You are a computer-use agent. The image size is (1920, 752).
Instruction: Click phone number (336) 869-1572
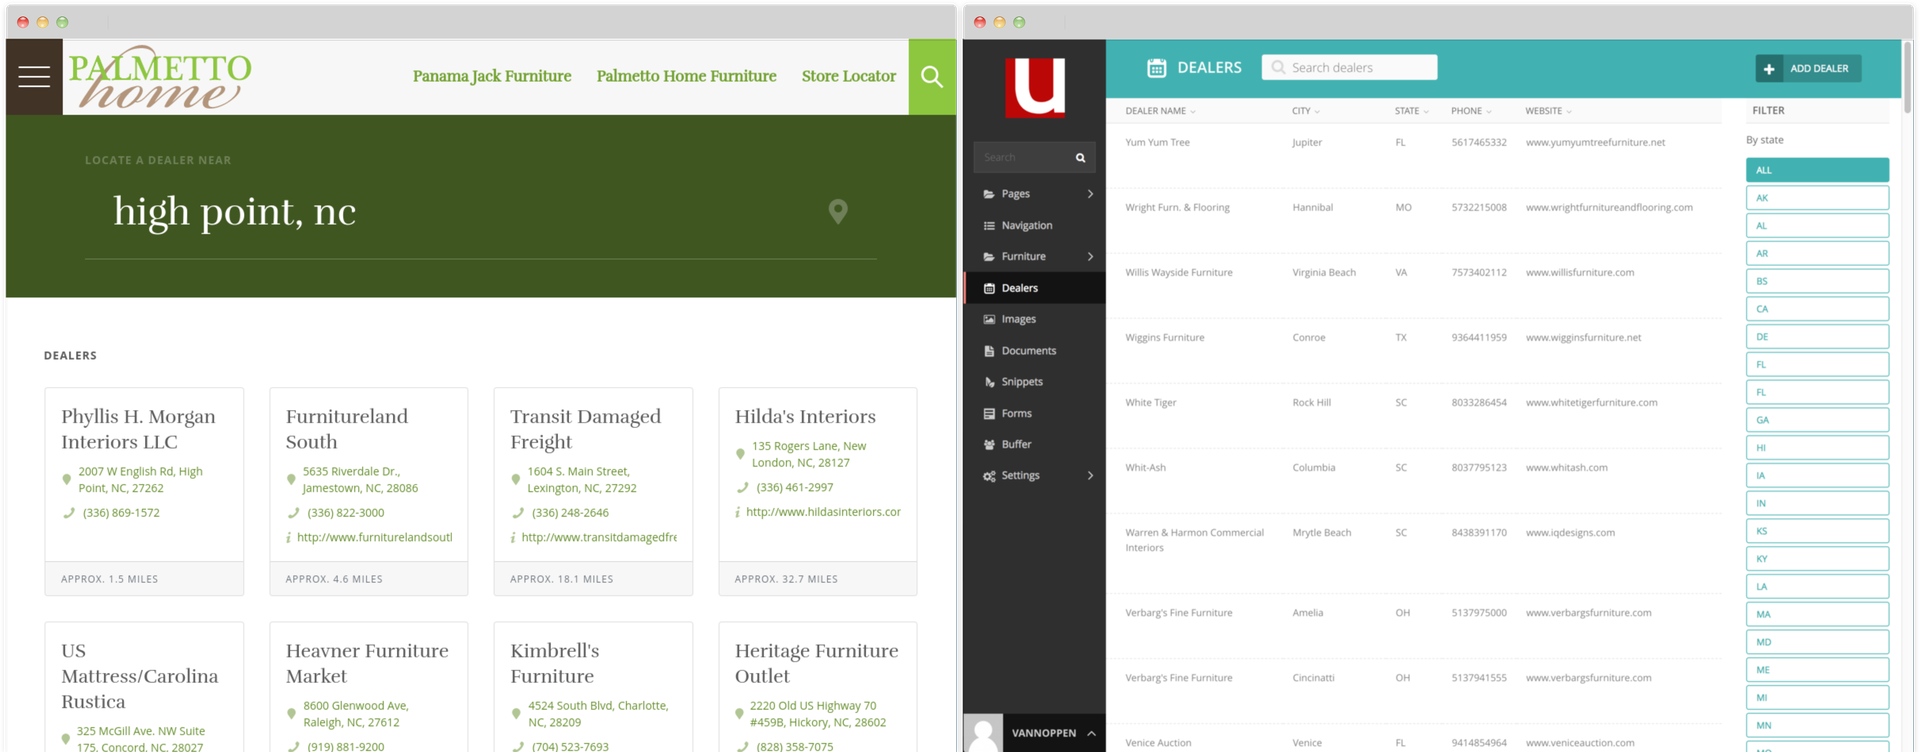click(x=121, y=513)
